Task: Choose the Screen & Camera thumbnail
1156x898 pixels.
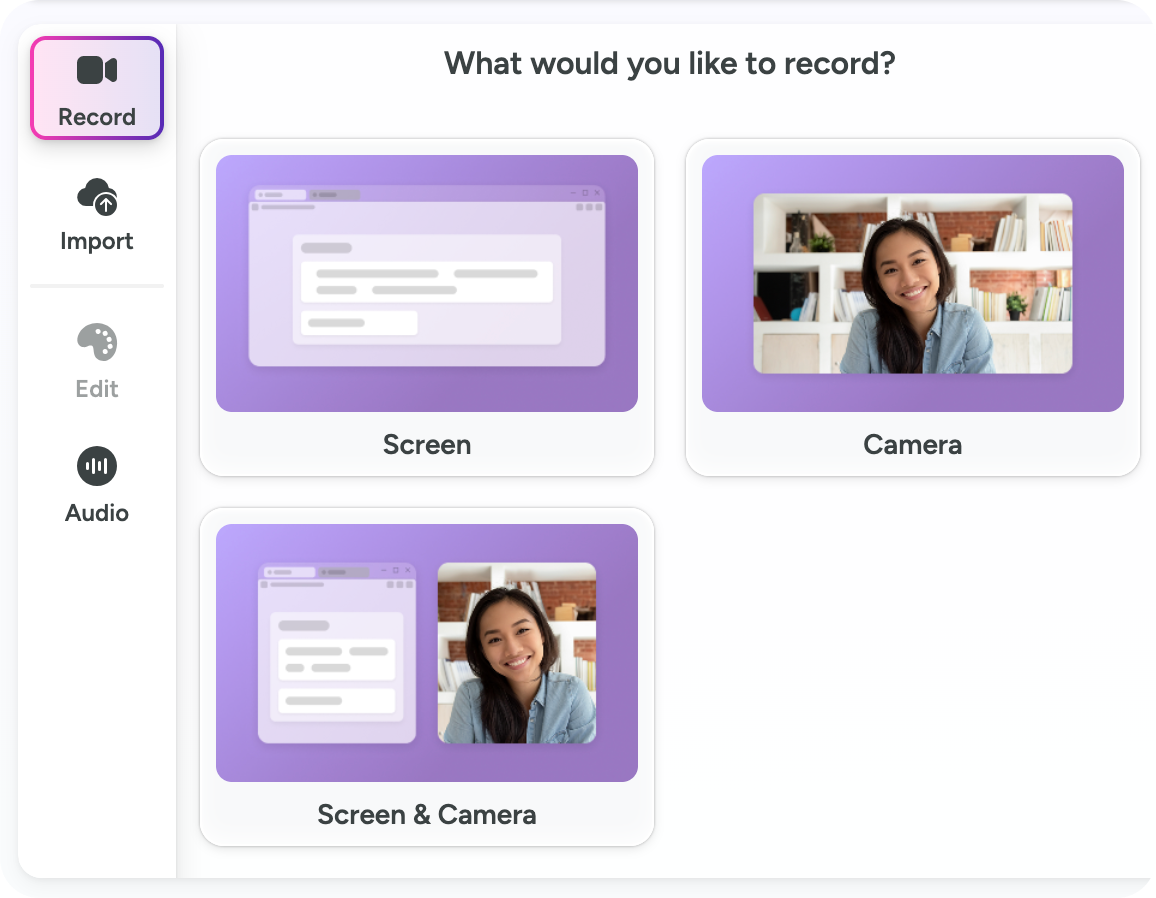Action: tap(427, 652)
